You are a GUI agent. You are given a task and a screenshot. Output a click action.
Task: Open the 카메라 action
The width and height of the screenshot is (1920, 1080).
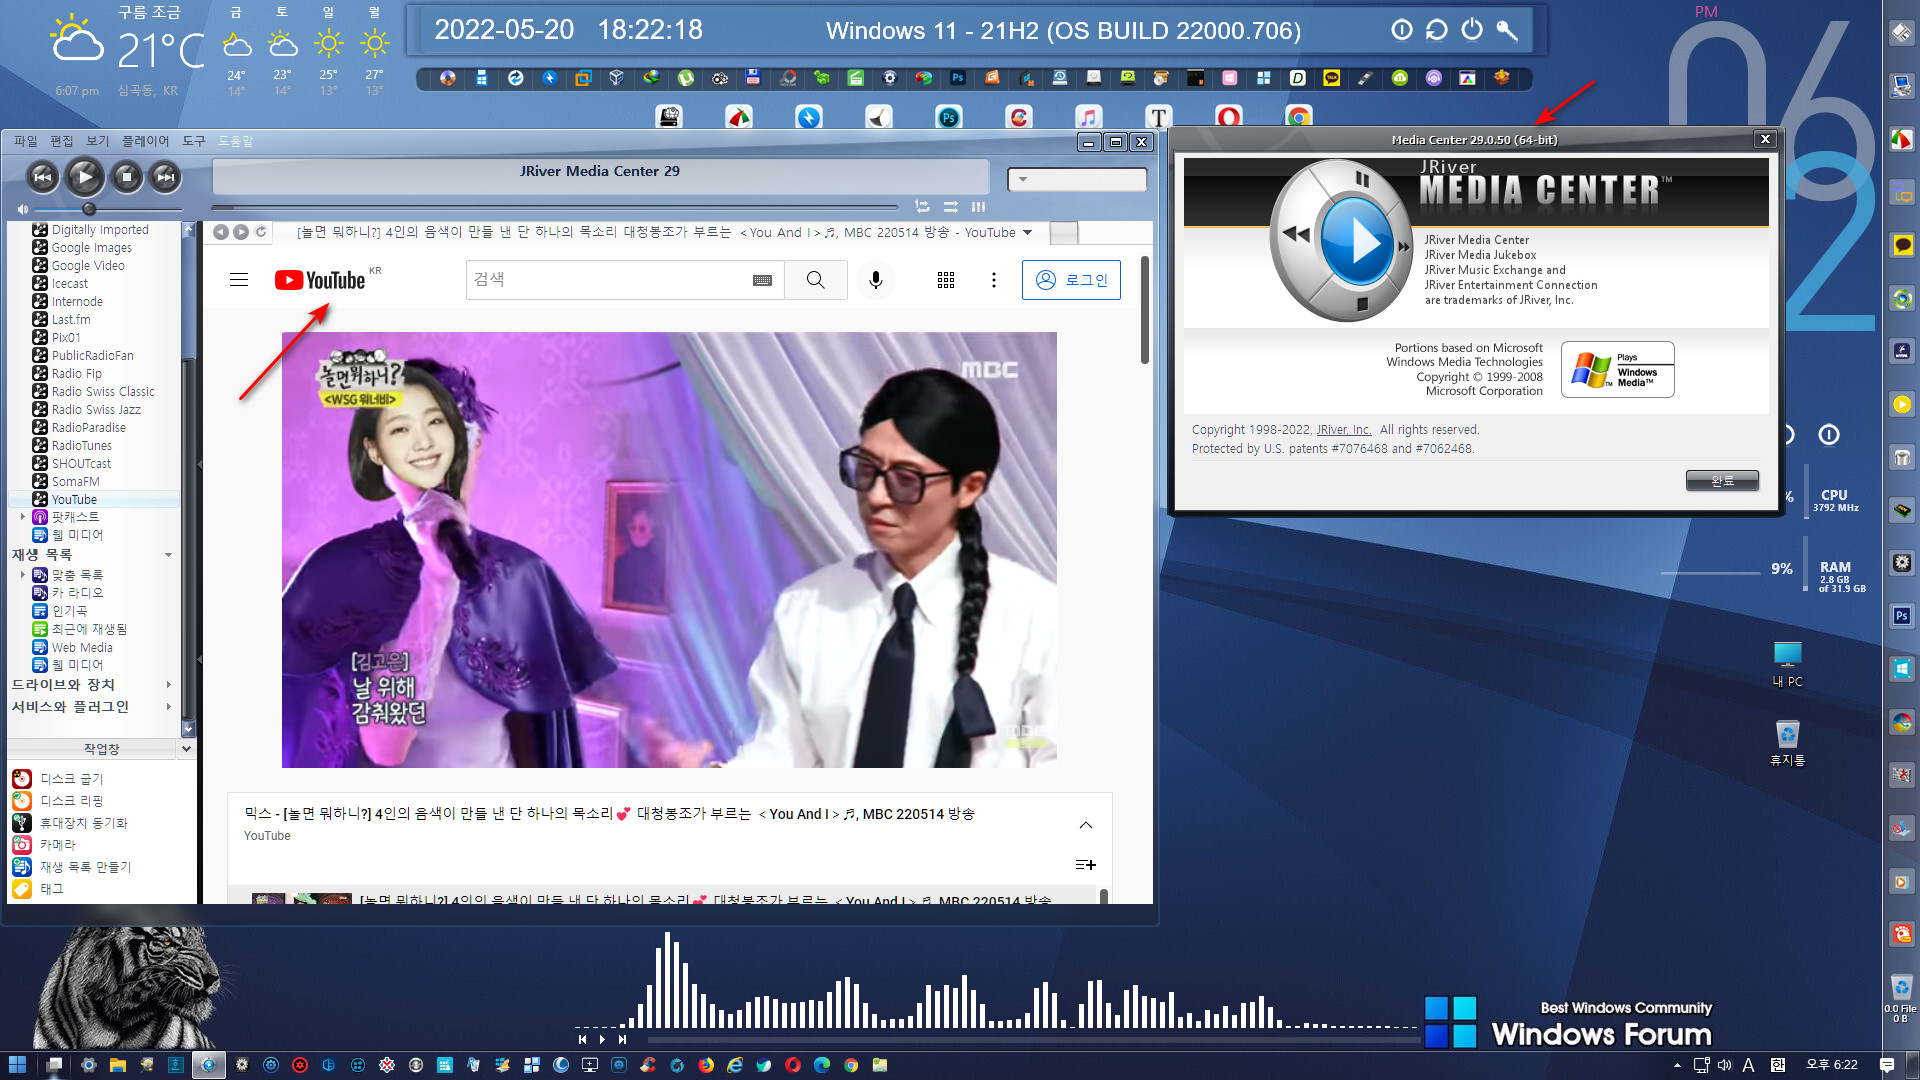pos(58,845)
